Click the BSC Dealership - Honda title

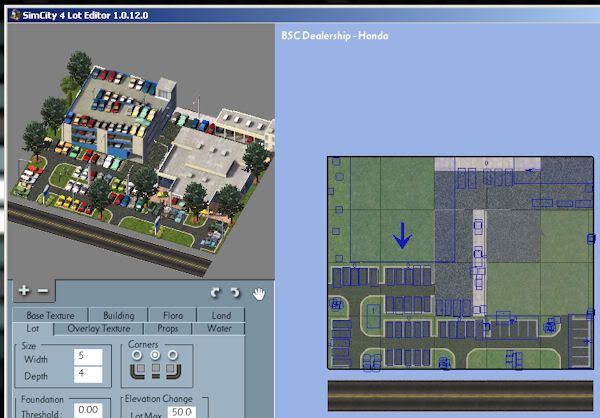pyautogui.click(x=335, y=36)
